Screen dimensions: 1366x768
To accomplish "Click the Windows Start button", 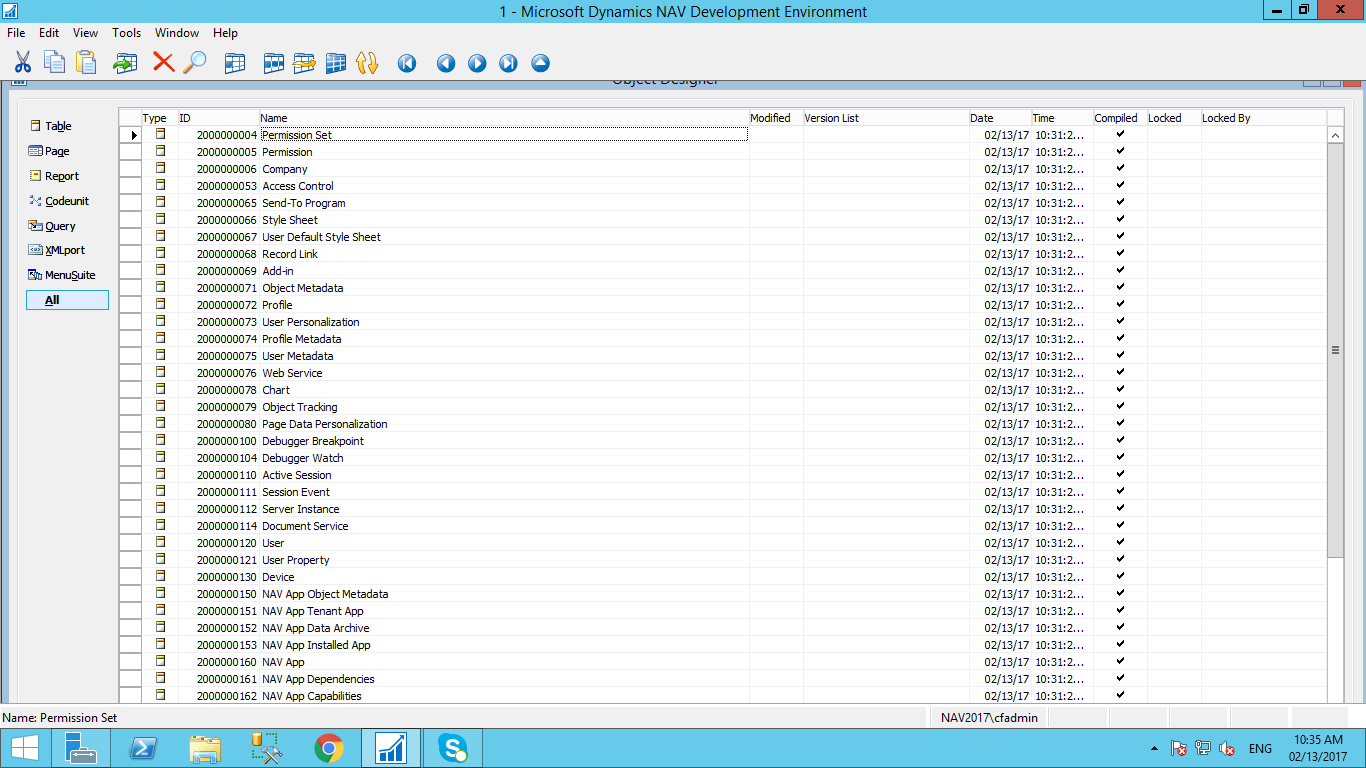I will [24, 748].
